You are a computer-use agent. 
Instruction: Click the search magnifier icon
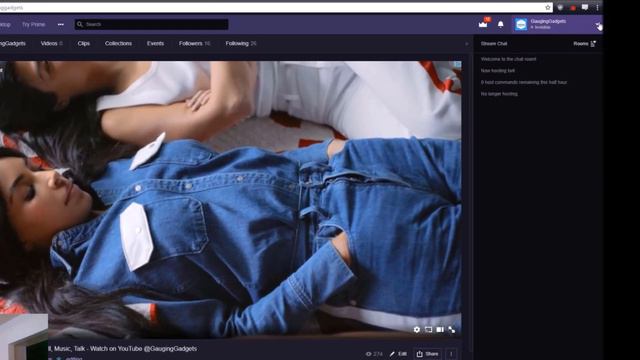pyautogui.click(x=80, y=24)
